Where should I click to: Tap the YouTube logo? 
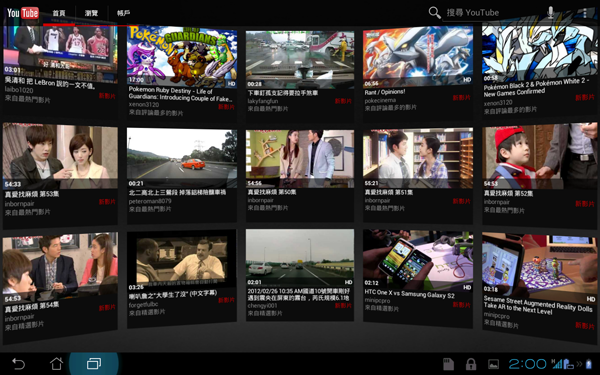click(23, 13)
